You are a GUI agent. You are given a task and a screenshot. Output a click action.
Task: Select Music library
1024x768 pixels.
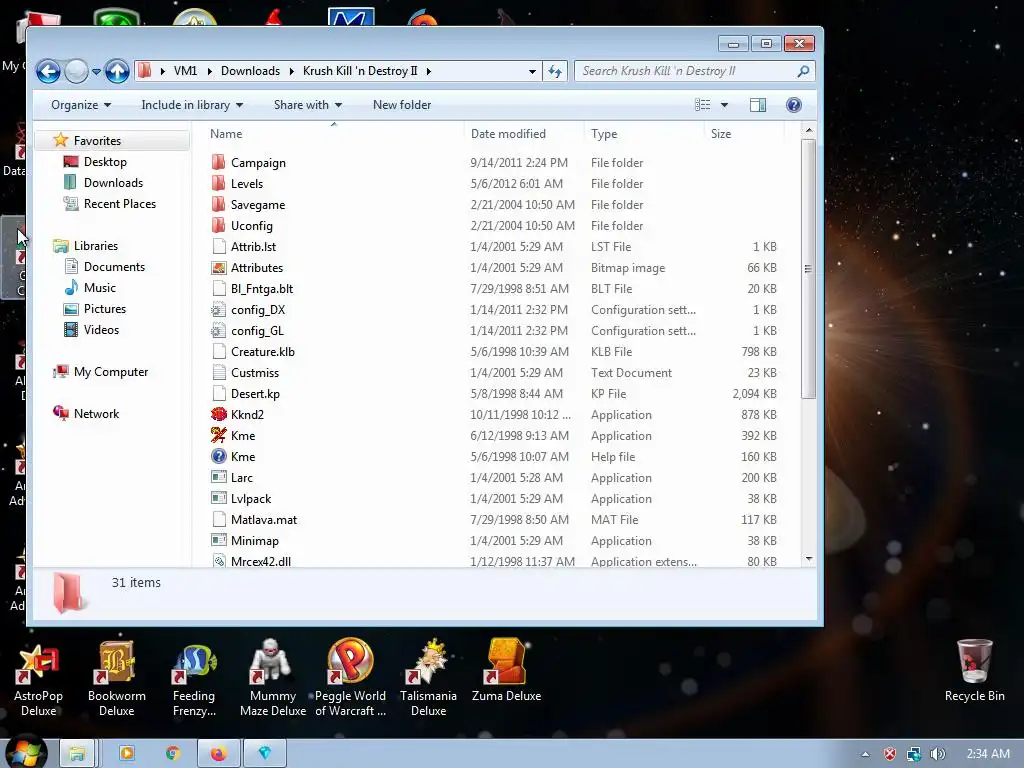tap(99, 287)
